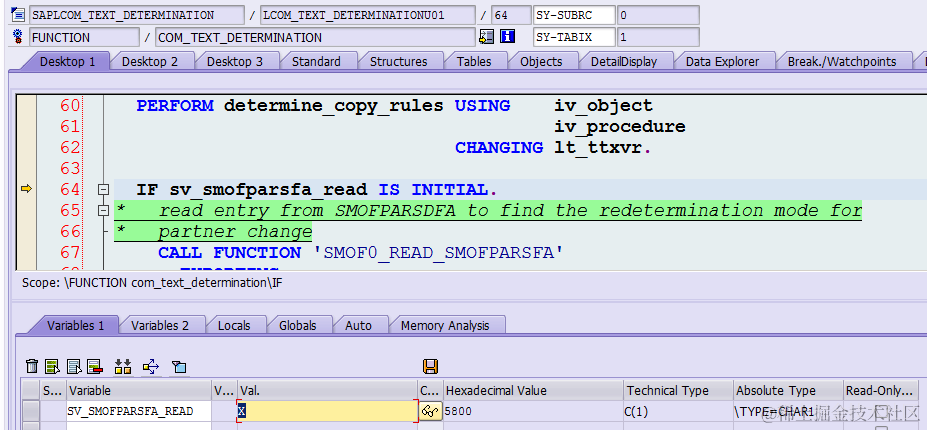Click determine_copy_rules in code line 60
Image resolution: width=927 pixels, height=430 pixels.
(333, 106)
